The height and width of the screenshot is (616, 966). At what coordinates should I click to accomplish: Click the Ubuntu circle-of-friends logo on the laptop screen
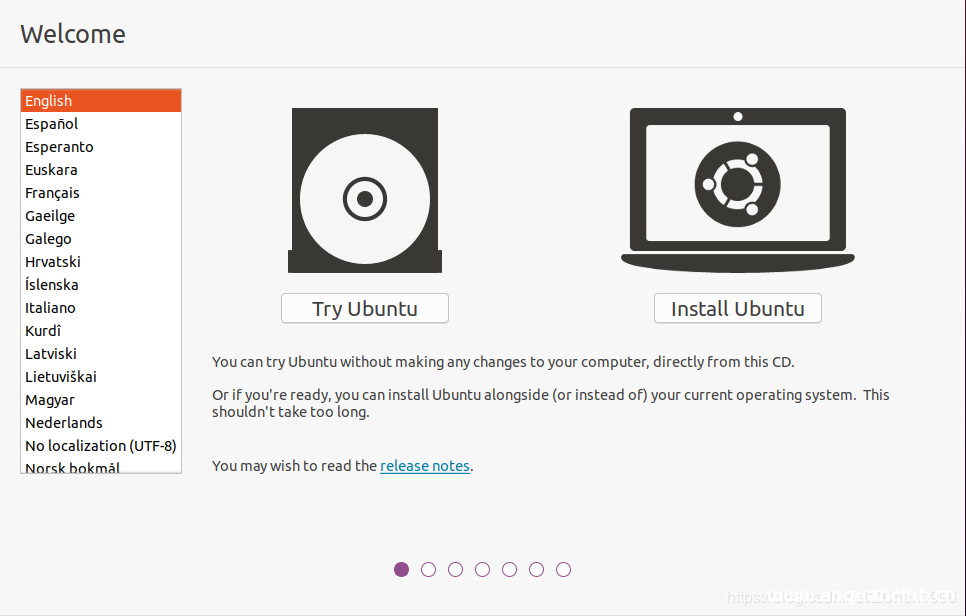tap(737, 181)
